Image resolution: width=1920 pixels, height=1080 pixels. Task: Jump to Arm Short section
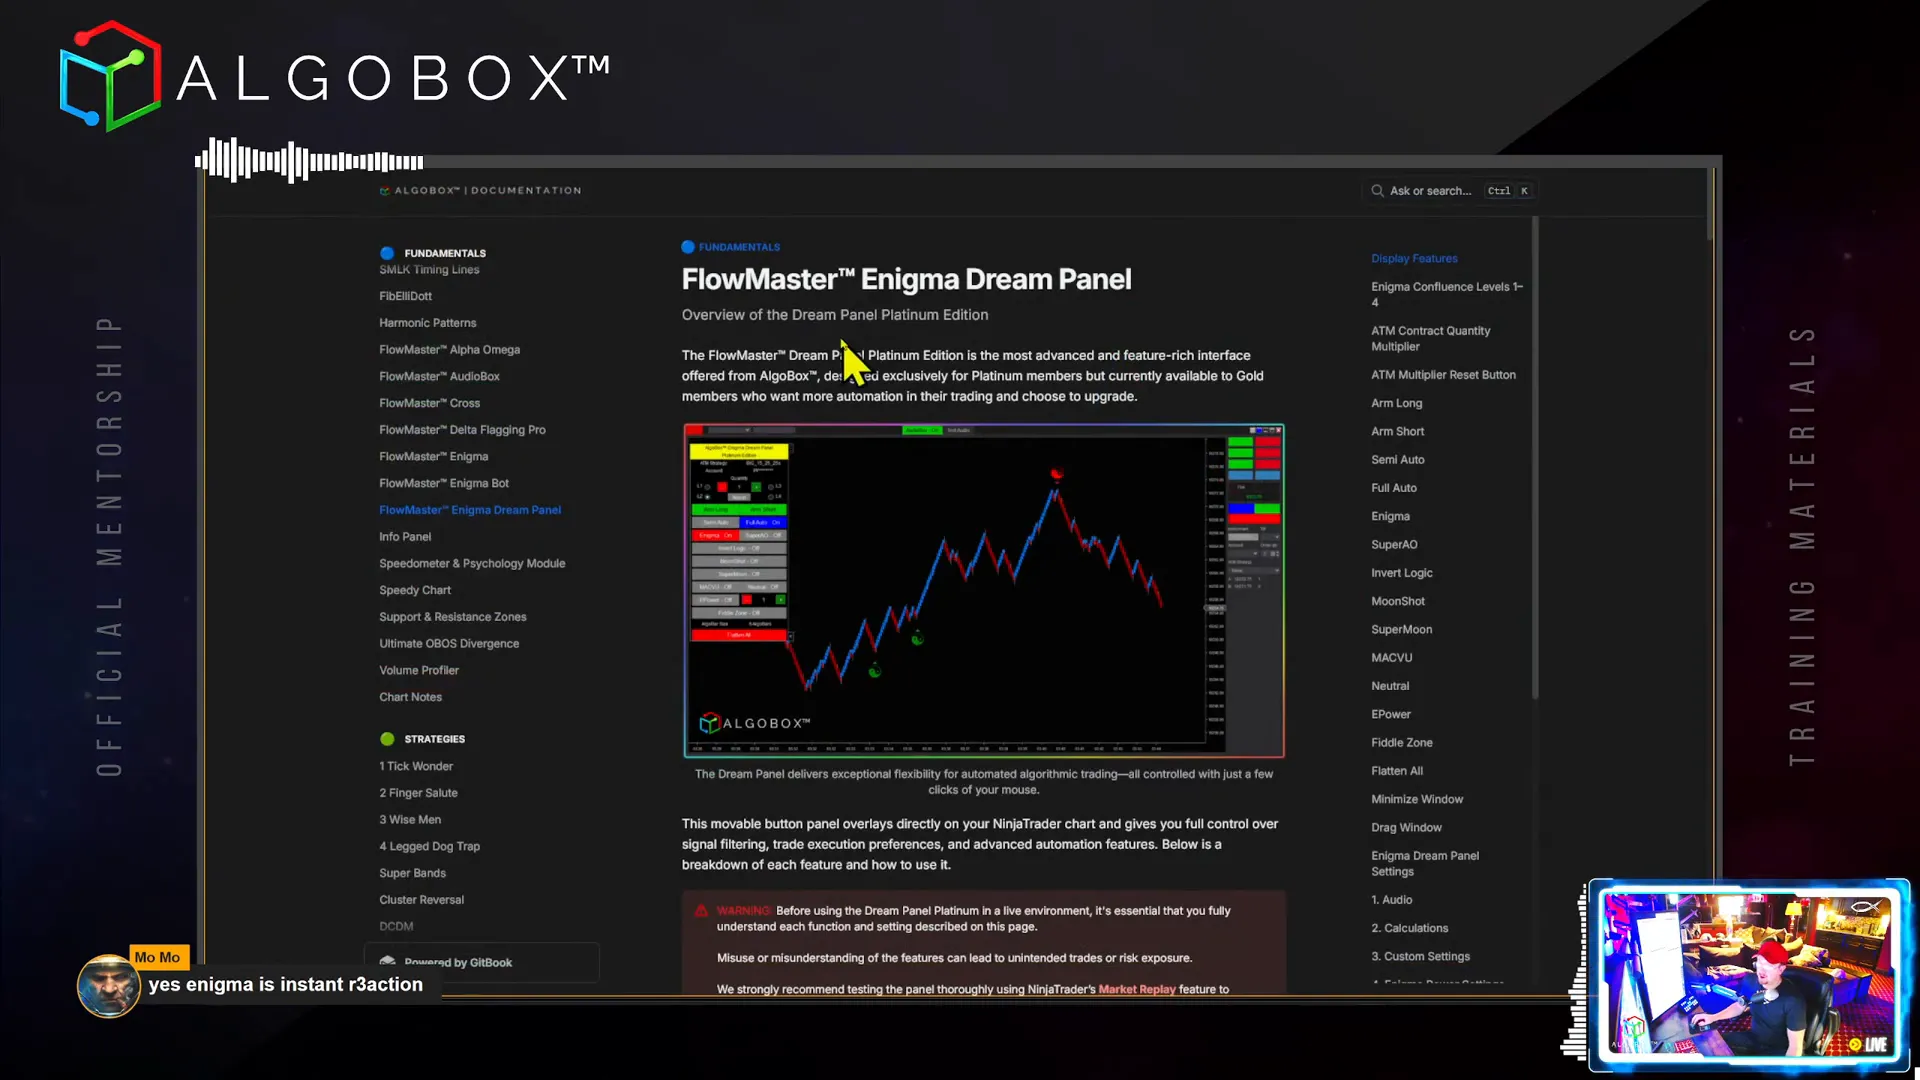1397,432
